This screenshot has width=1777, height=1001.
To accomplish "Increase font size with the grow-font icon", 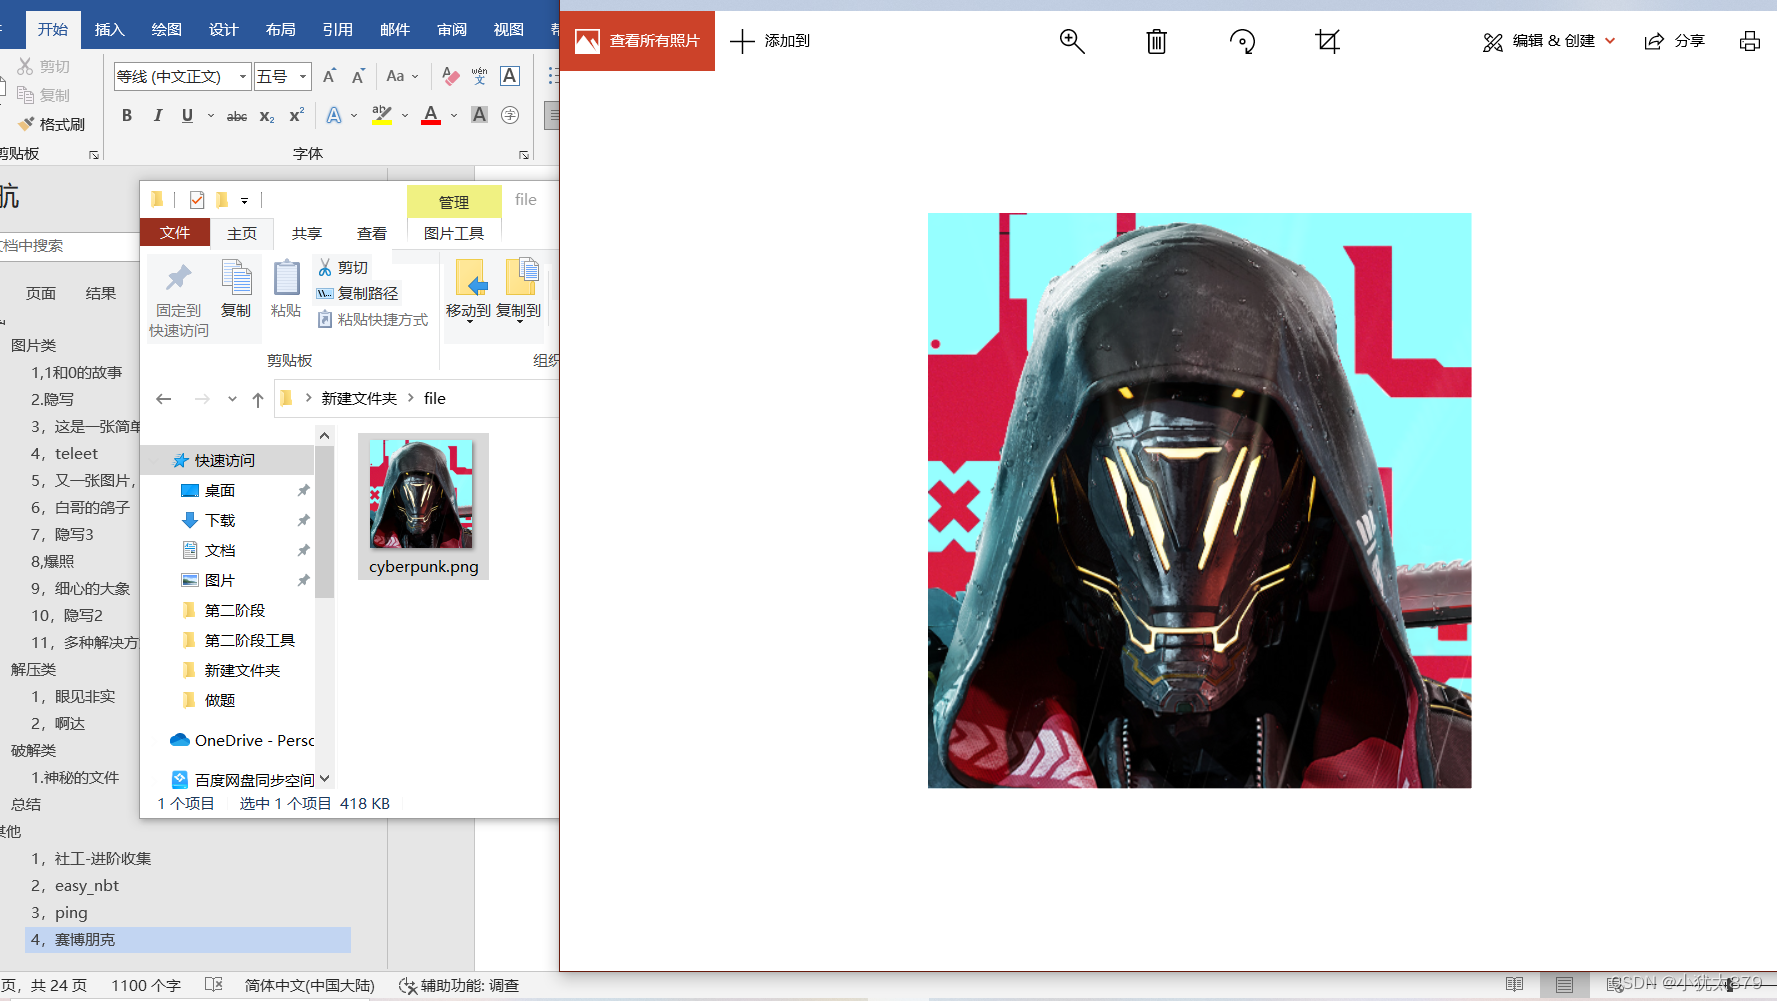I will (329, 76).
